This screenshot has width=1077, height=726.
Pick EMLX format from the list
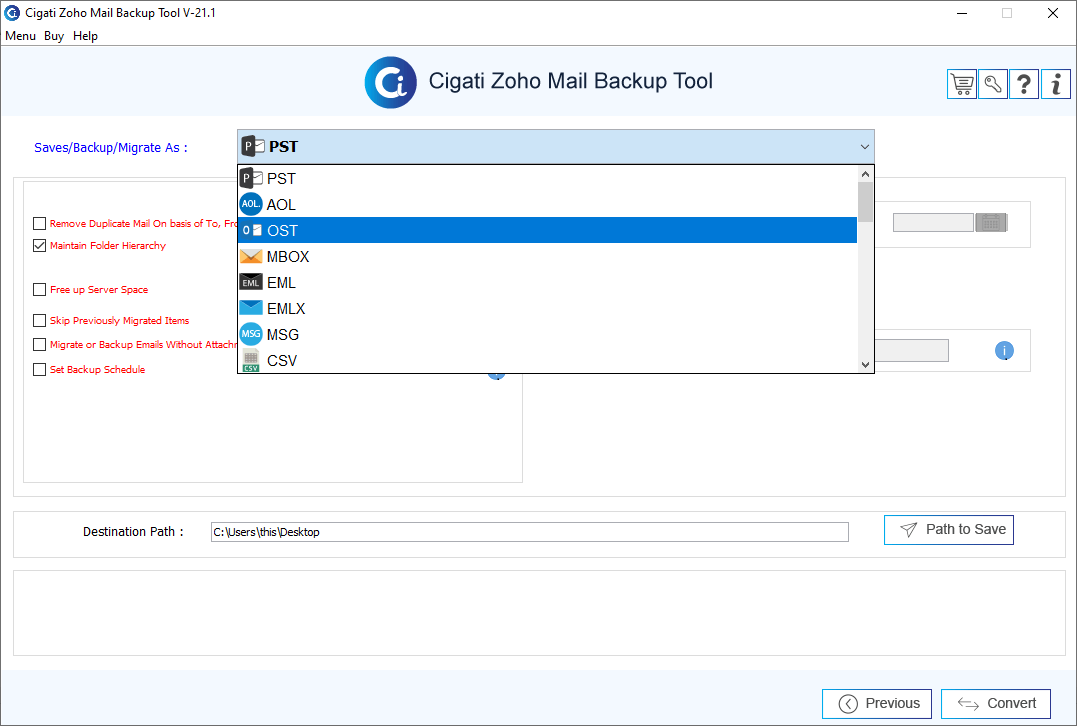point(547,308)
